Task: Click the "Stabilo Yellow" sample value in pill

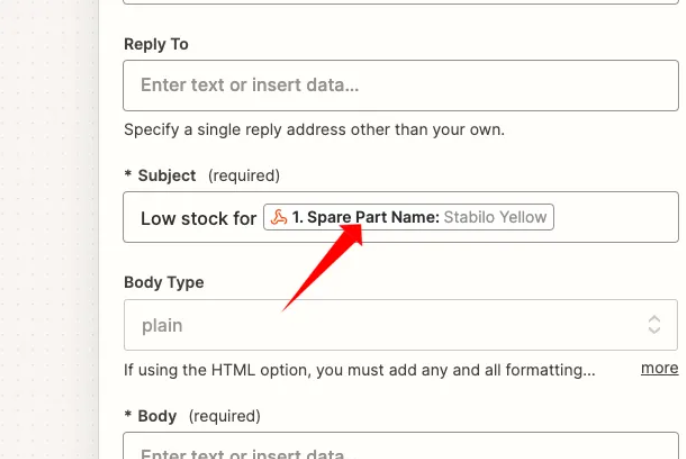Action: [x=495, y=217]
